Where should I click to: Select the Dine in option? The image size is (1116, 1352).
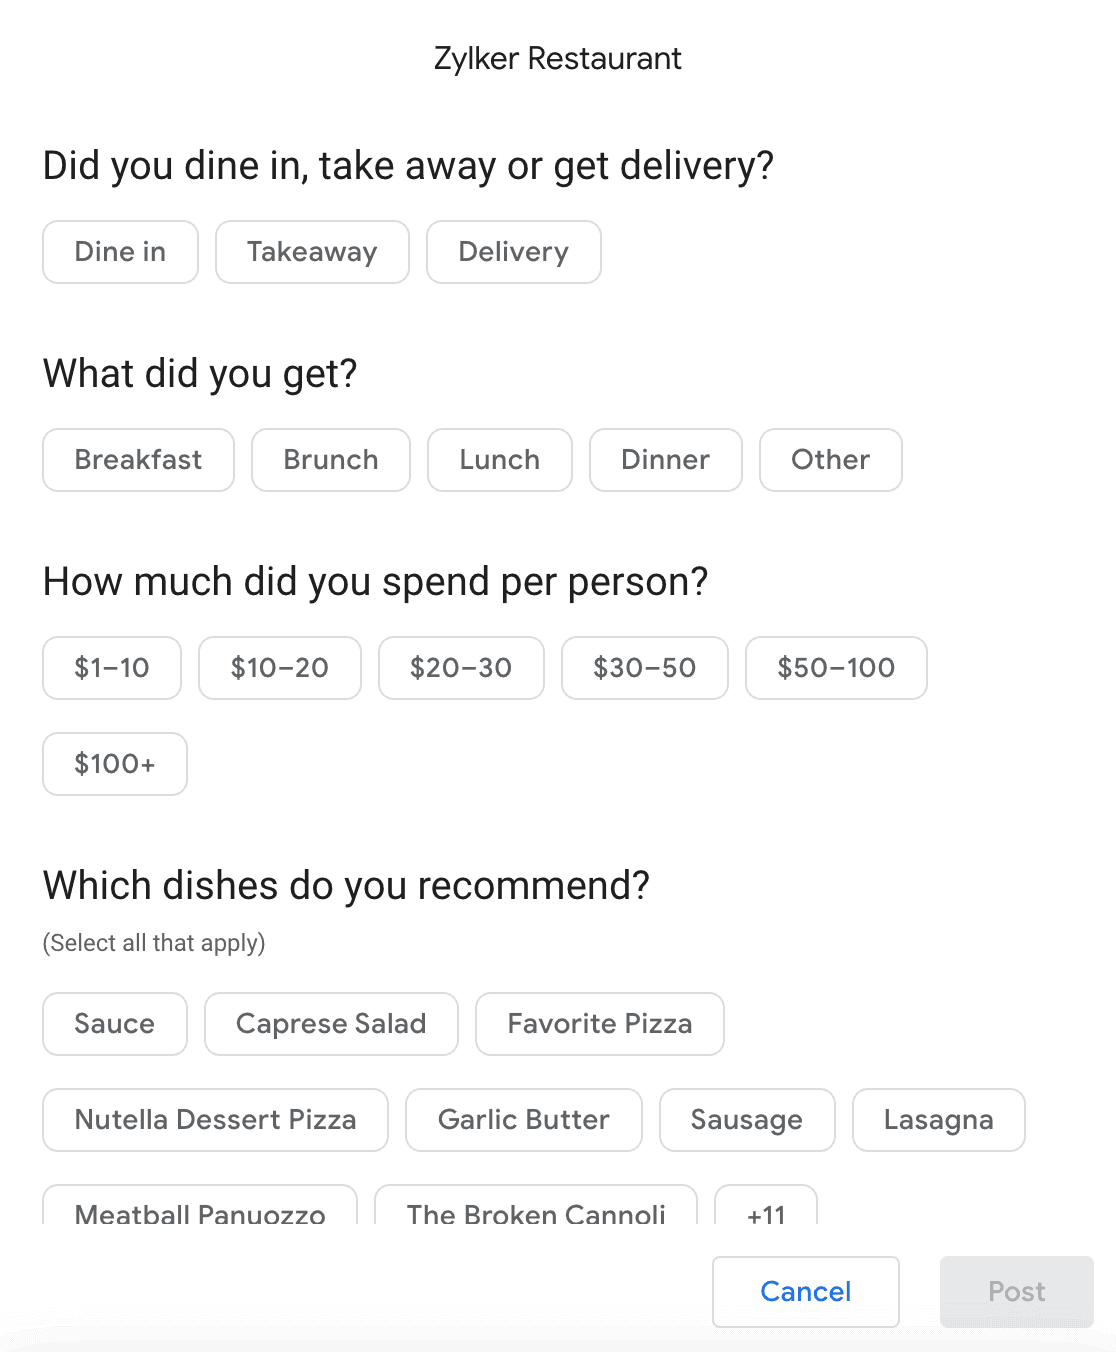point(120,252)
